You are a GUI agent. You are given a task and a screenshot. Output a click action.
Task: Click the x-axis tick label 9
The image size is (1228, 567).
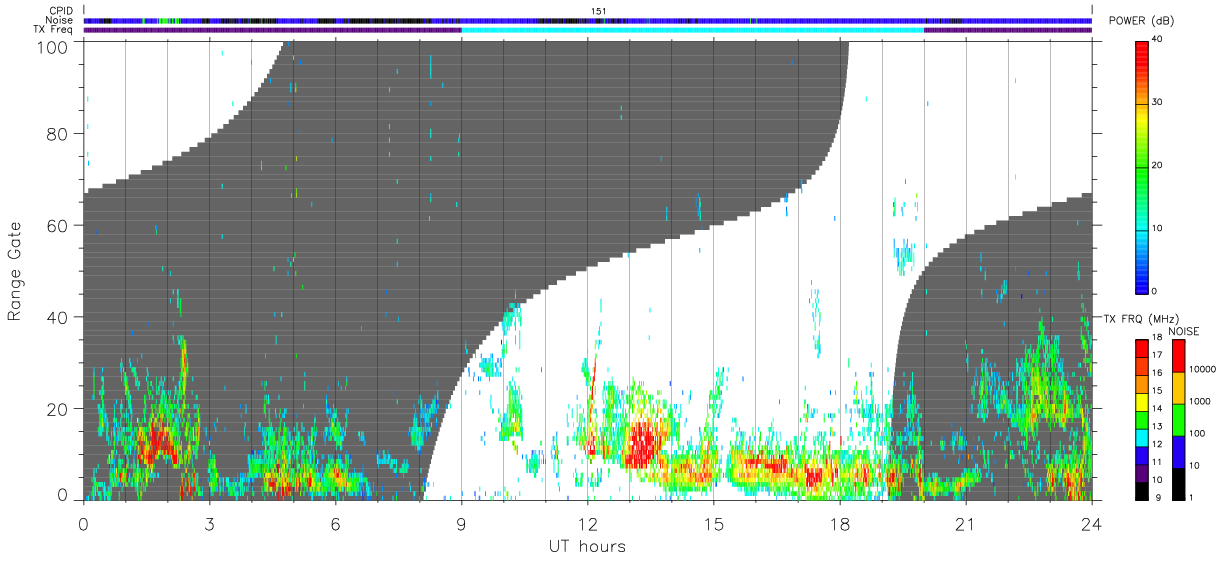click(x=461, y=524)
